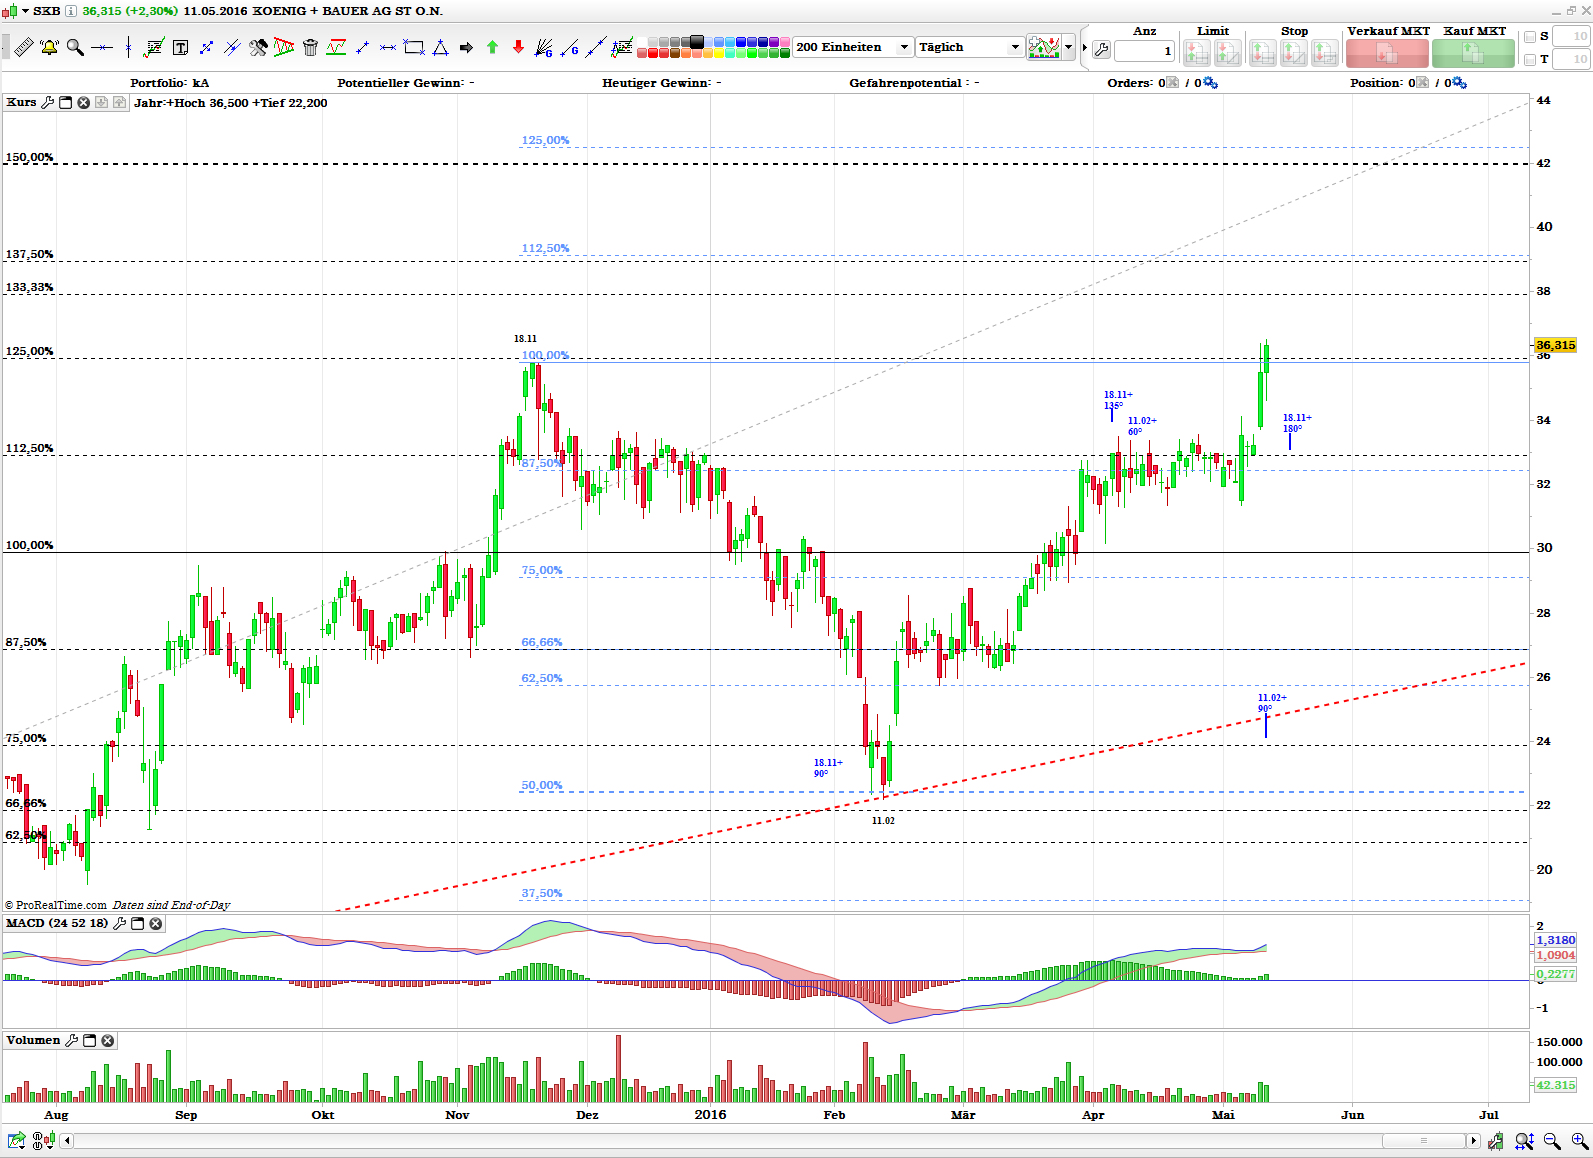Select the ruler measurement tool

tap(23, 47)
